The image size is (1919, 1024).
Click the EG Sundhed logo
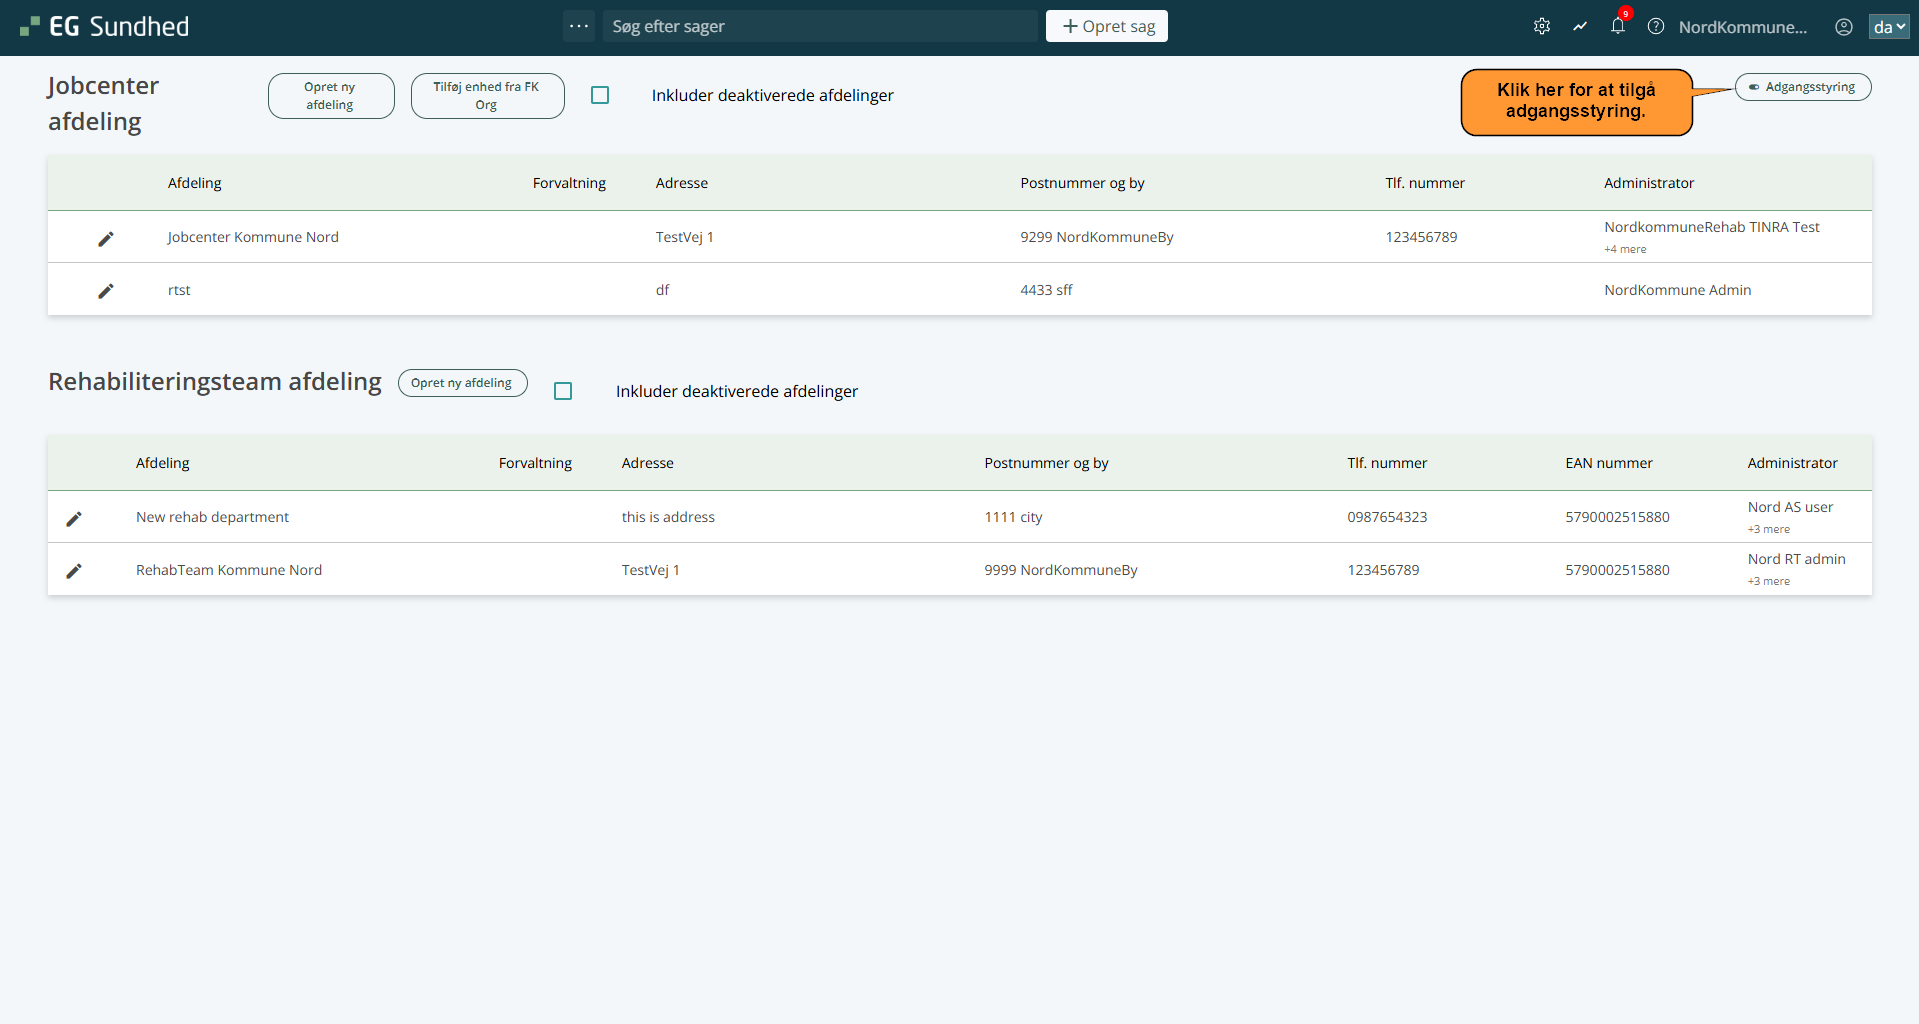coord(105,27)
